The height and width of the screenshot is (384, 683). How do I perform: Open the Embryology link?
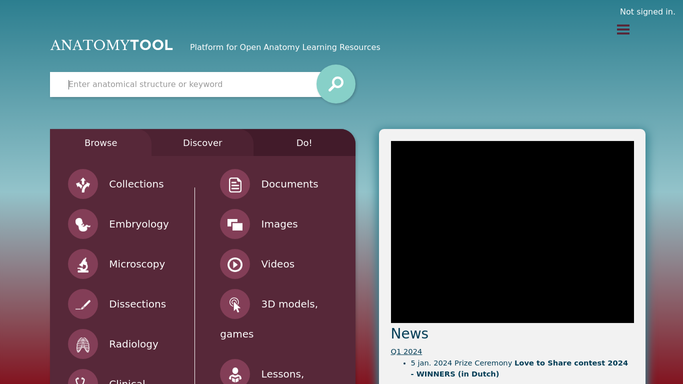pyautogui.click(x=139, y=224)
